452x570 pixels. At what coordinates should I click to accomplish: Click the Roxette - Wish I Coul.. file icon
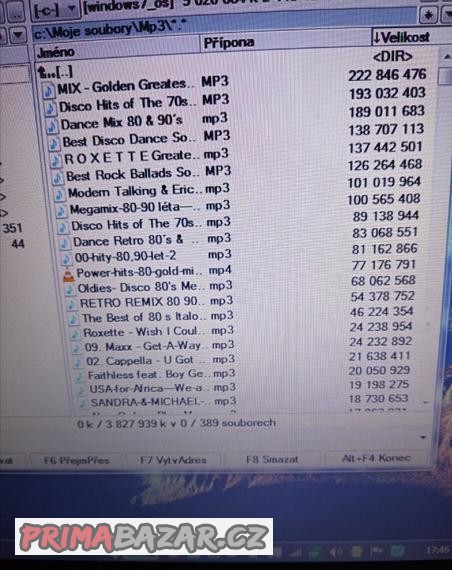(x=75, y=334)
